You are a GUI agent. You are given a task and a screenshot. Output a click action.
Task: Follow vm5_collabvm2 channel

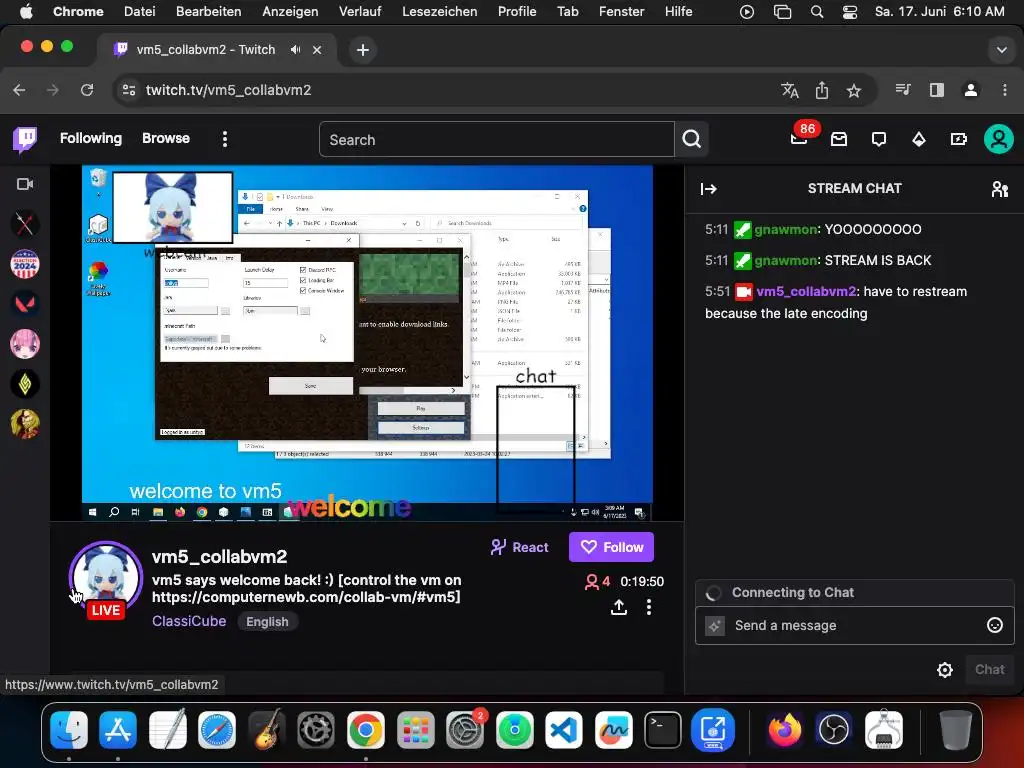(611, 547)
